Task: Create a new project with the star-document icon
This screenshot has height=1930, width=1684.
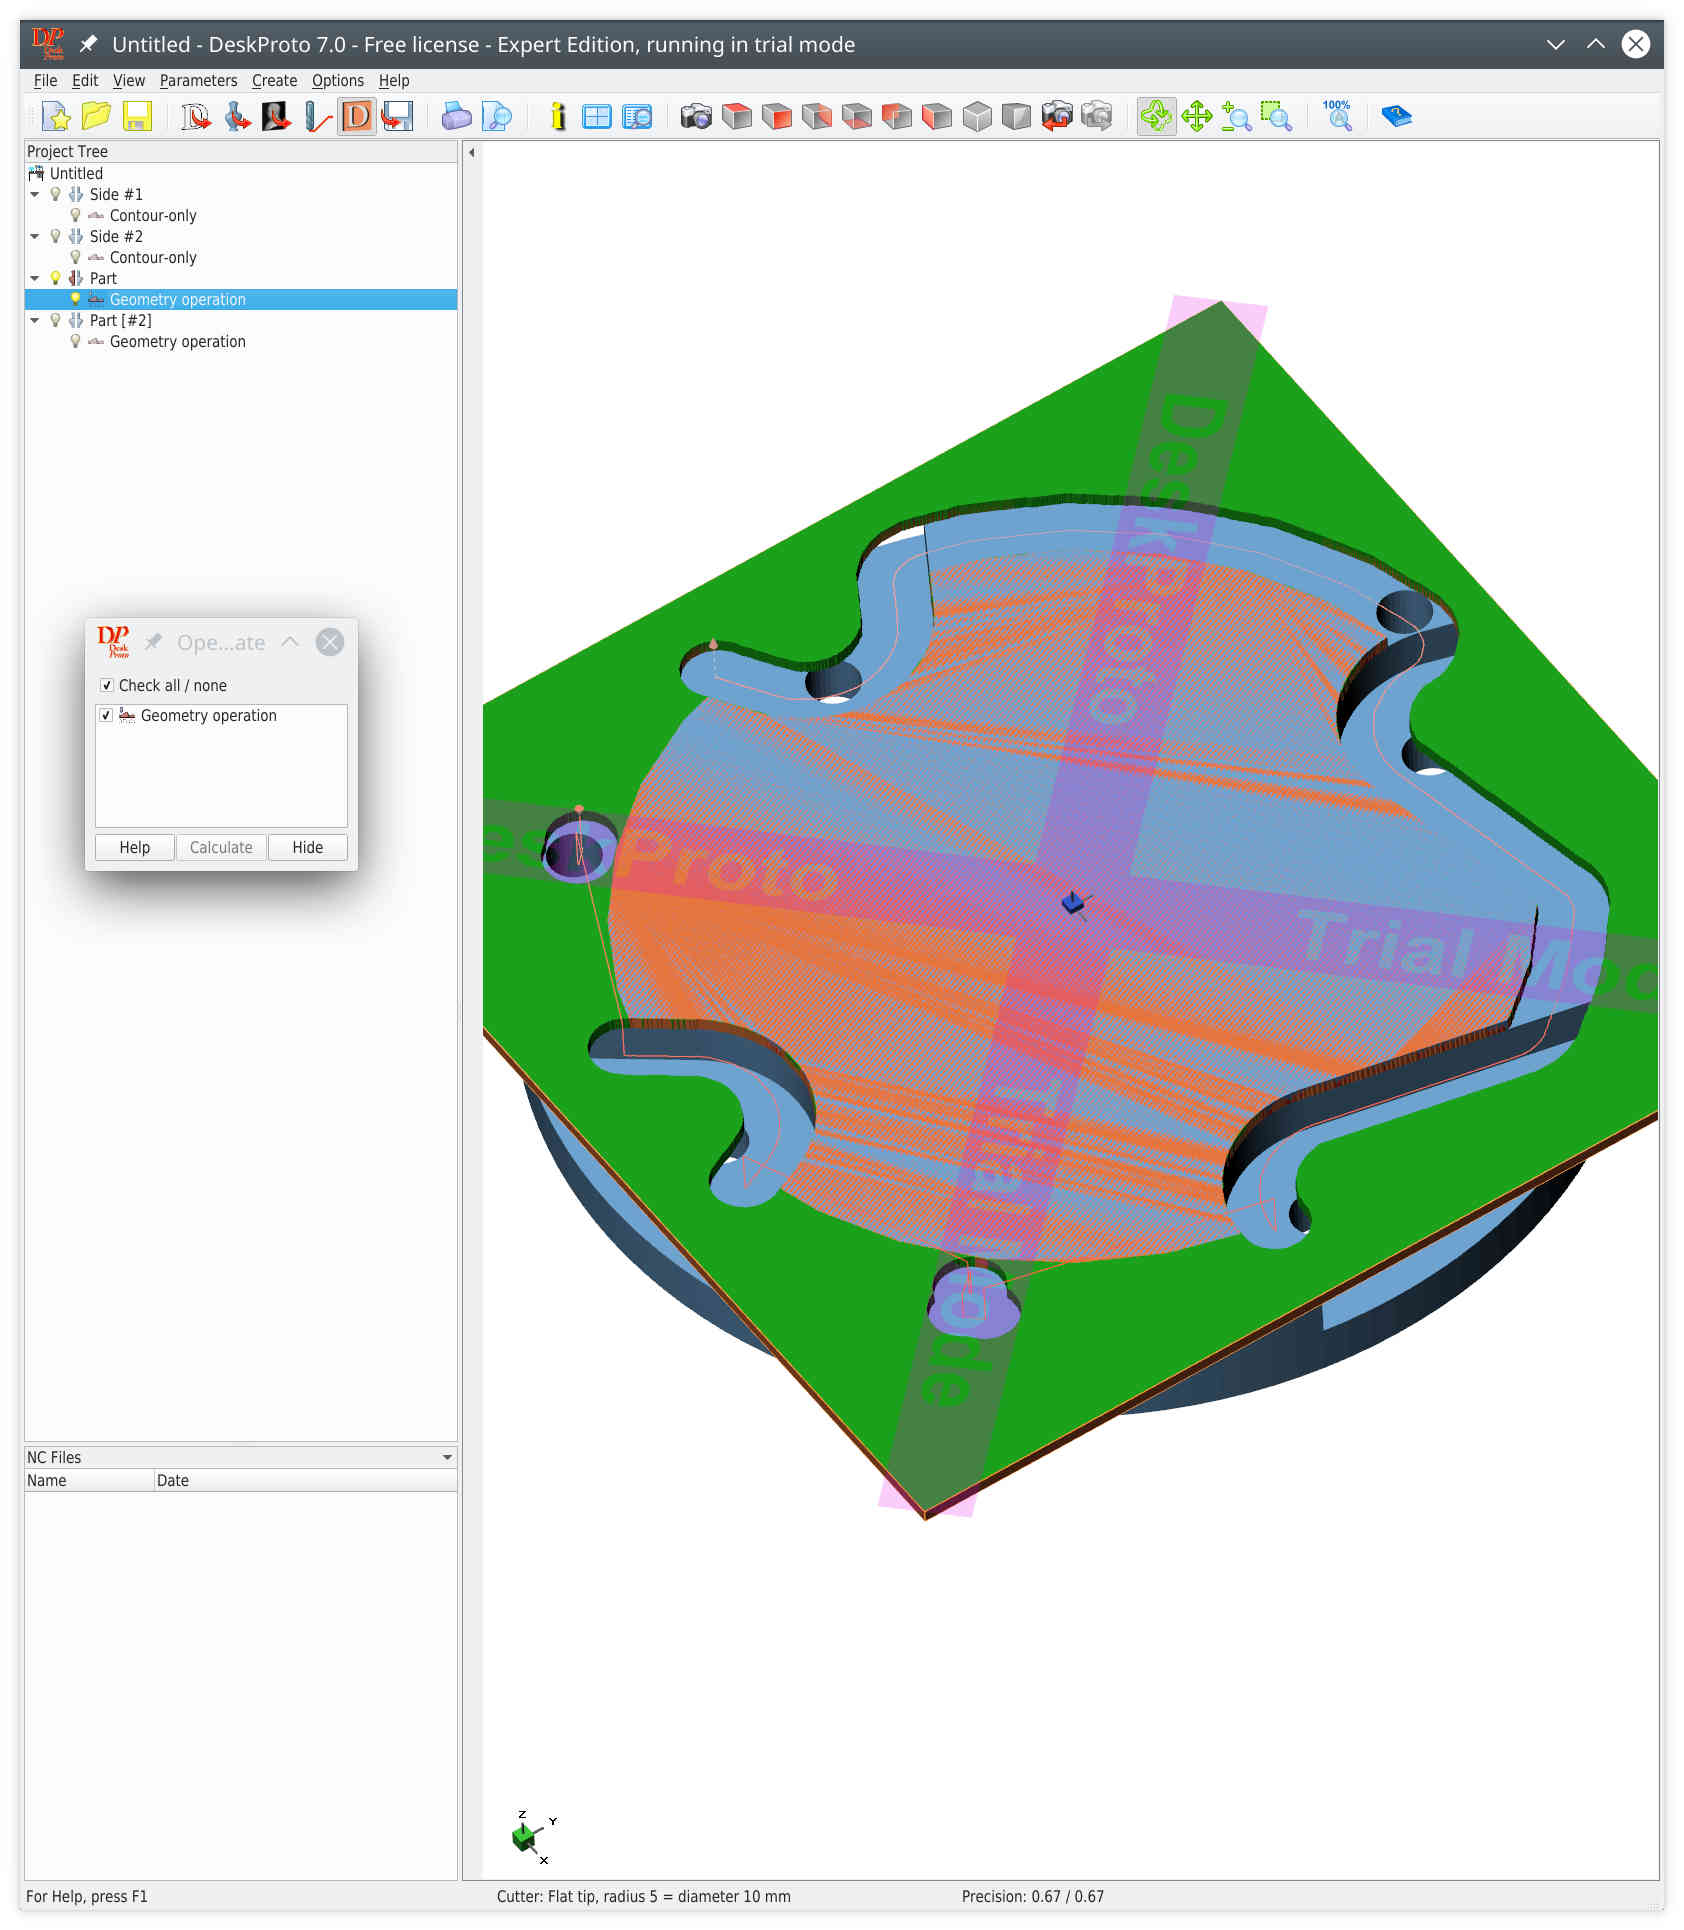Action: [57, 117]
